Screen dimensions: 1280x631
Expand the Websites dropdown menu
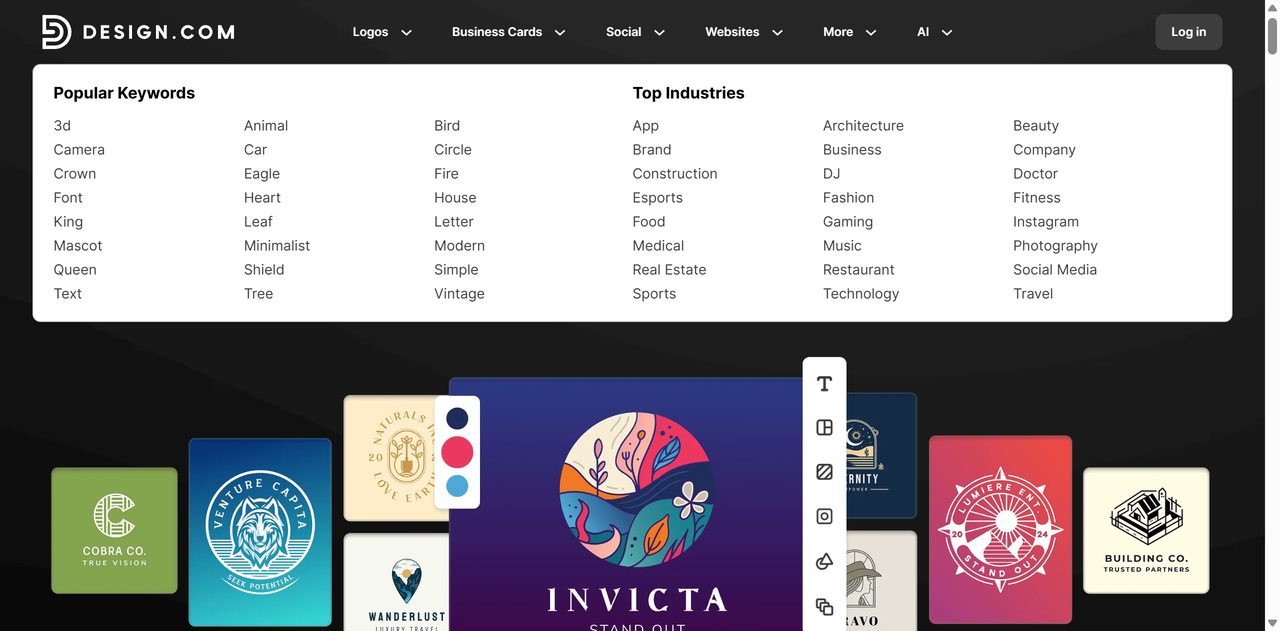[x=743, y=32]
